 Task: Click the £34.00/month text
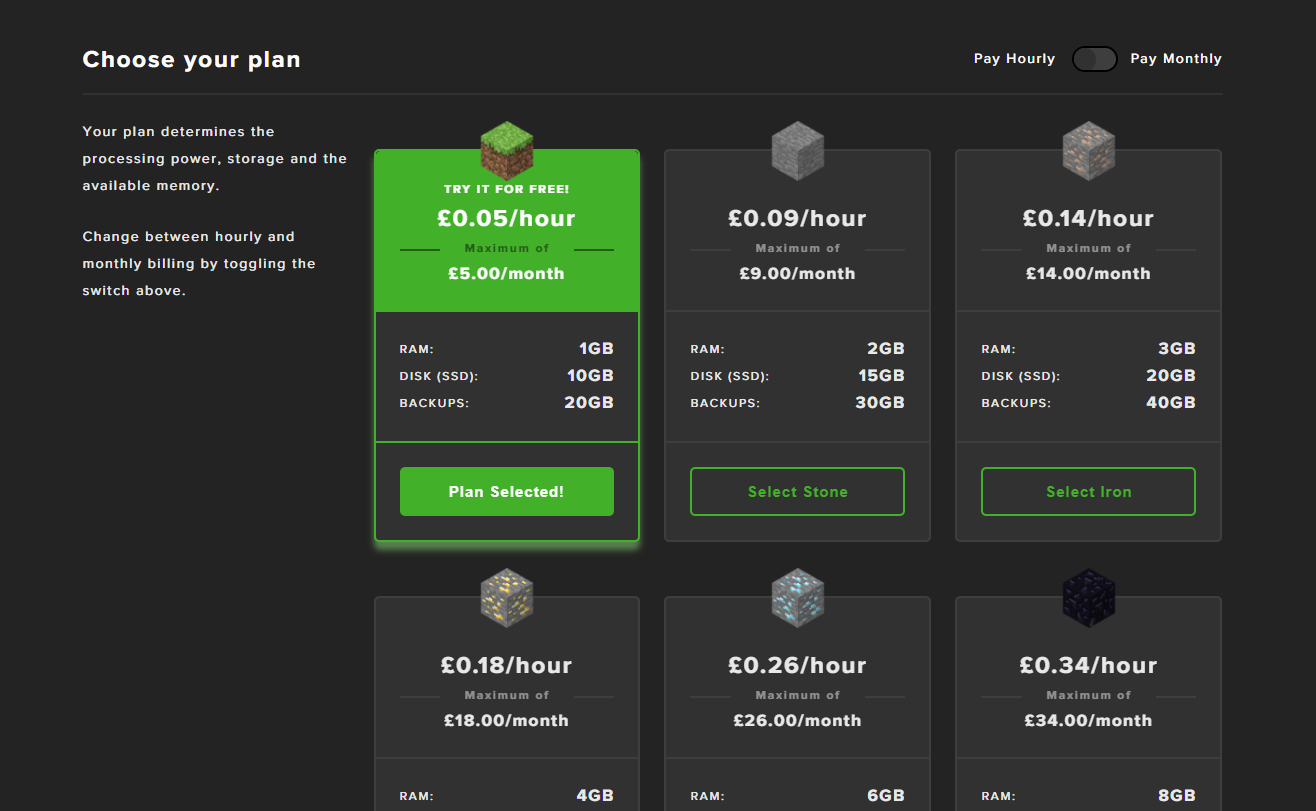(x=1089, y=720)
